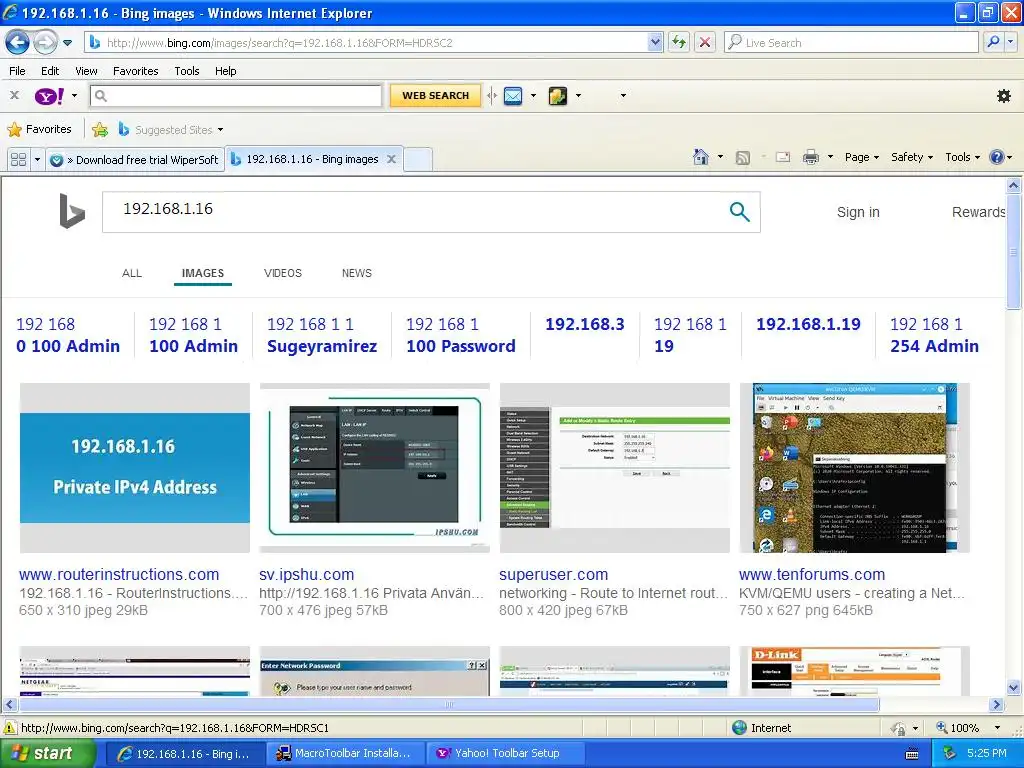
Task: Click the Yahoo! logo icon
Action: 48,96
